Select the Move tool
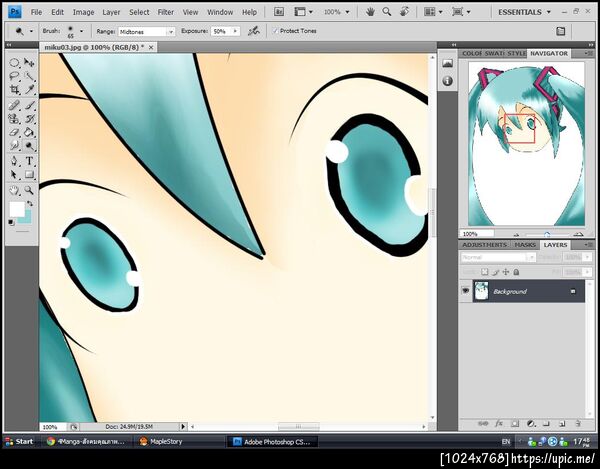 pos(29,63)
